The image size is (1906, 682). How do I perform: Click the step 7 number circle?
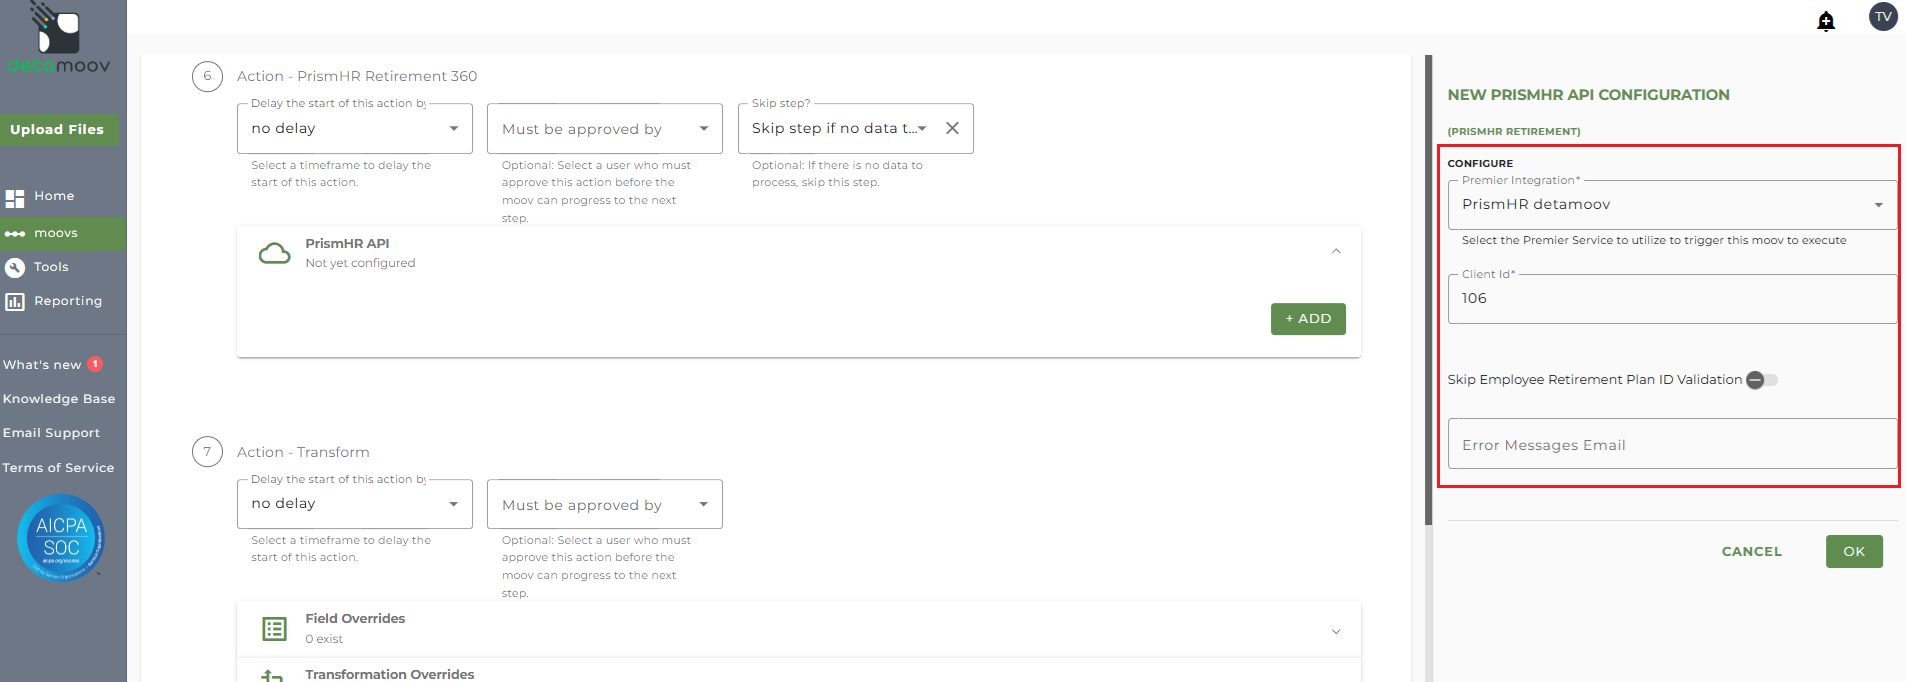(207, 452)
